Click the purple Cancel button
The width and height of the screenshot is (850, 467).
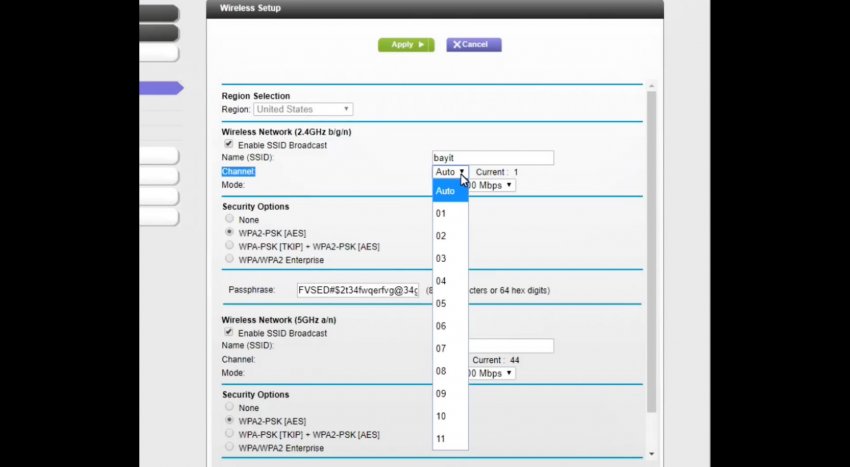(x=474, y=45)
